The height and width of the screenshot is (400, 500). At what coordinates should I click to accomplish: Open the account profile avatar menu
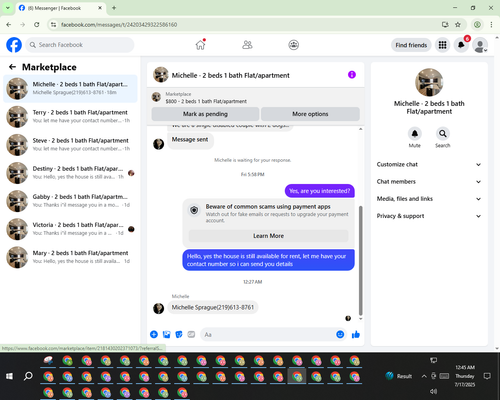pyautogui.click(x=480, y=45)
